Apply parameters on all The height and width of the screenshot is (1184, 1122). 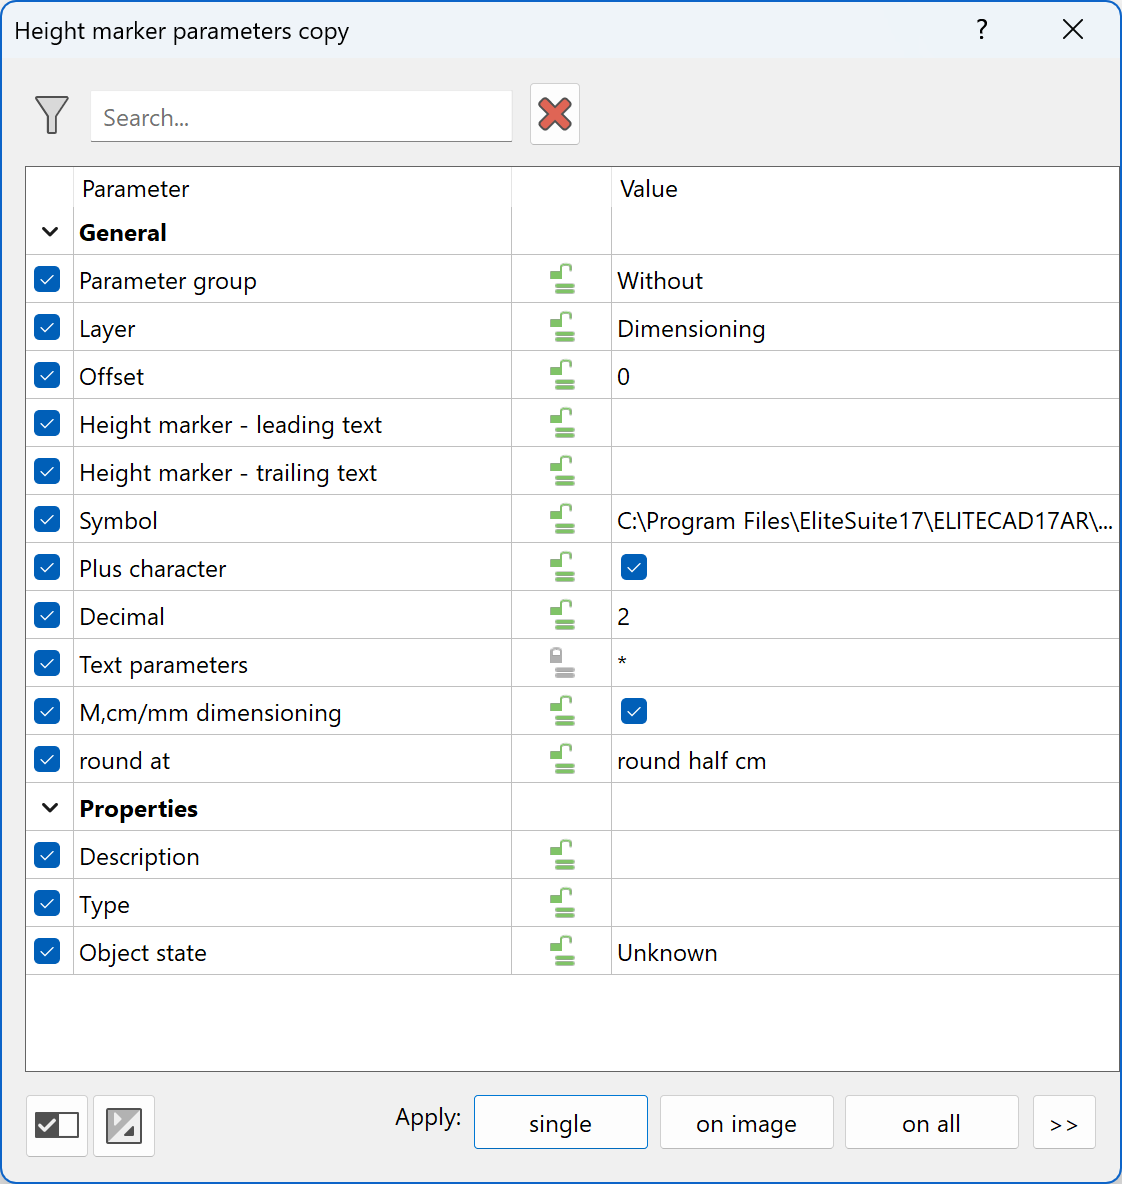click(931, 1123)
